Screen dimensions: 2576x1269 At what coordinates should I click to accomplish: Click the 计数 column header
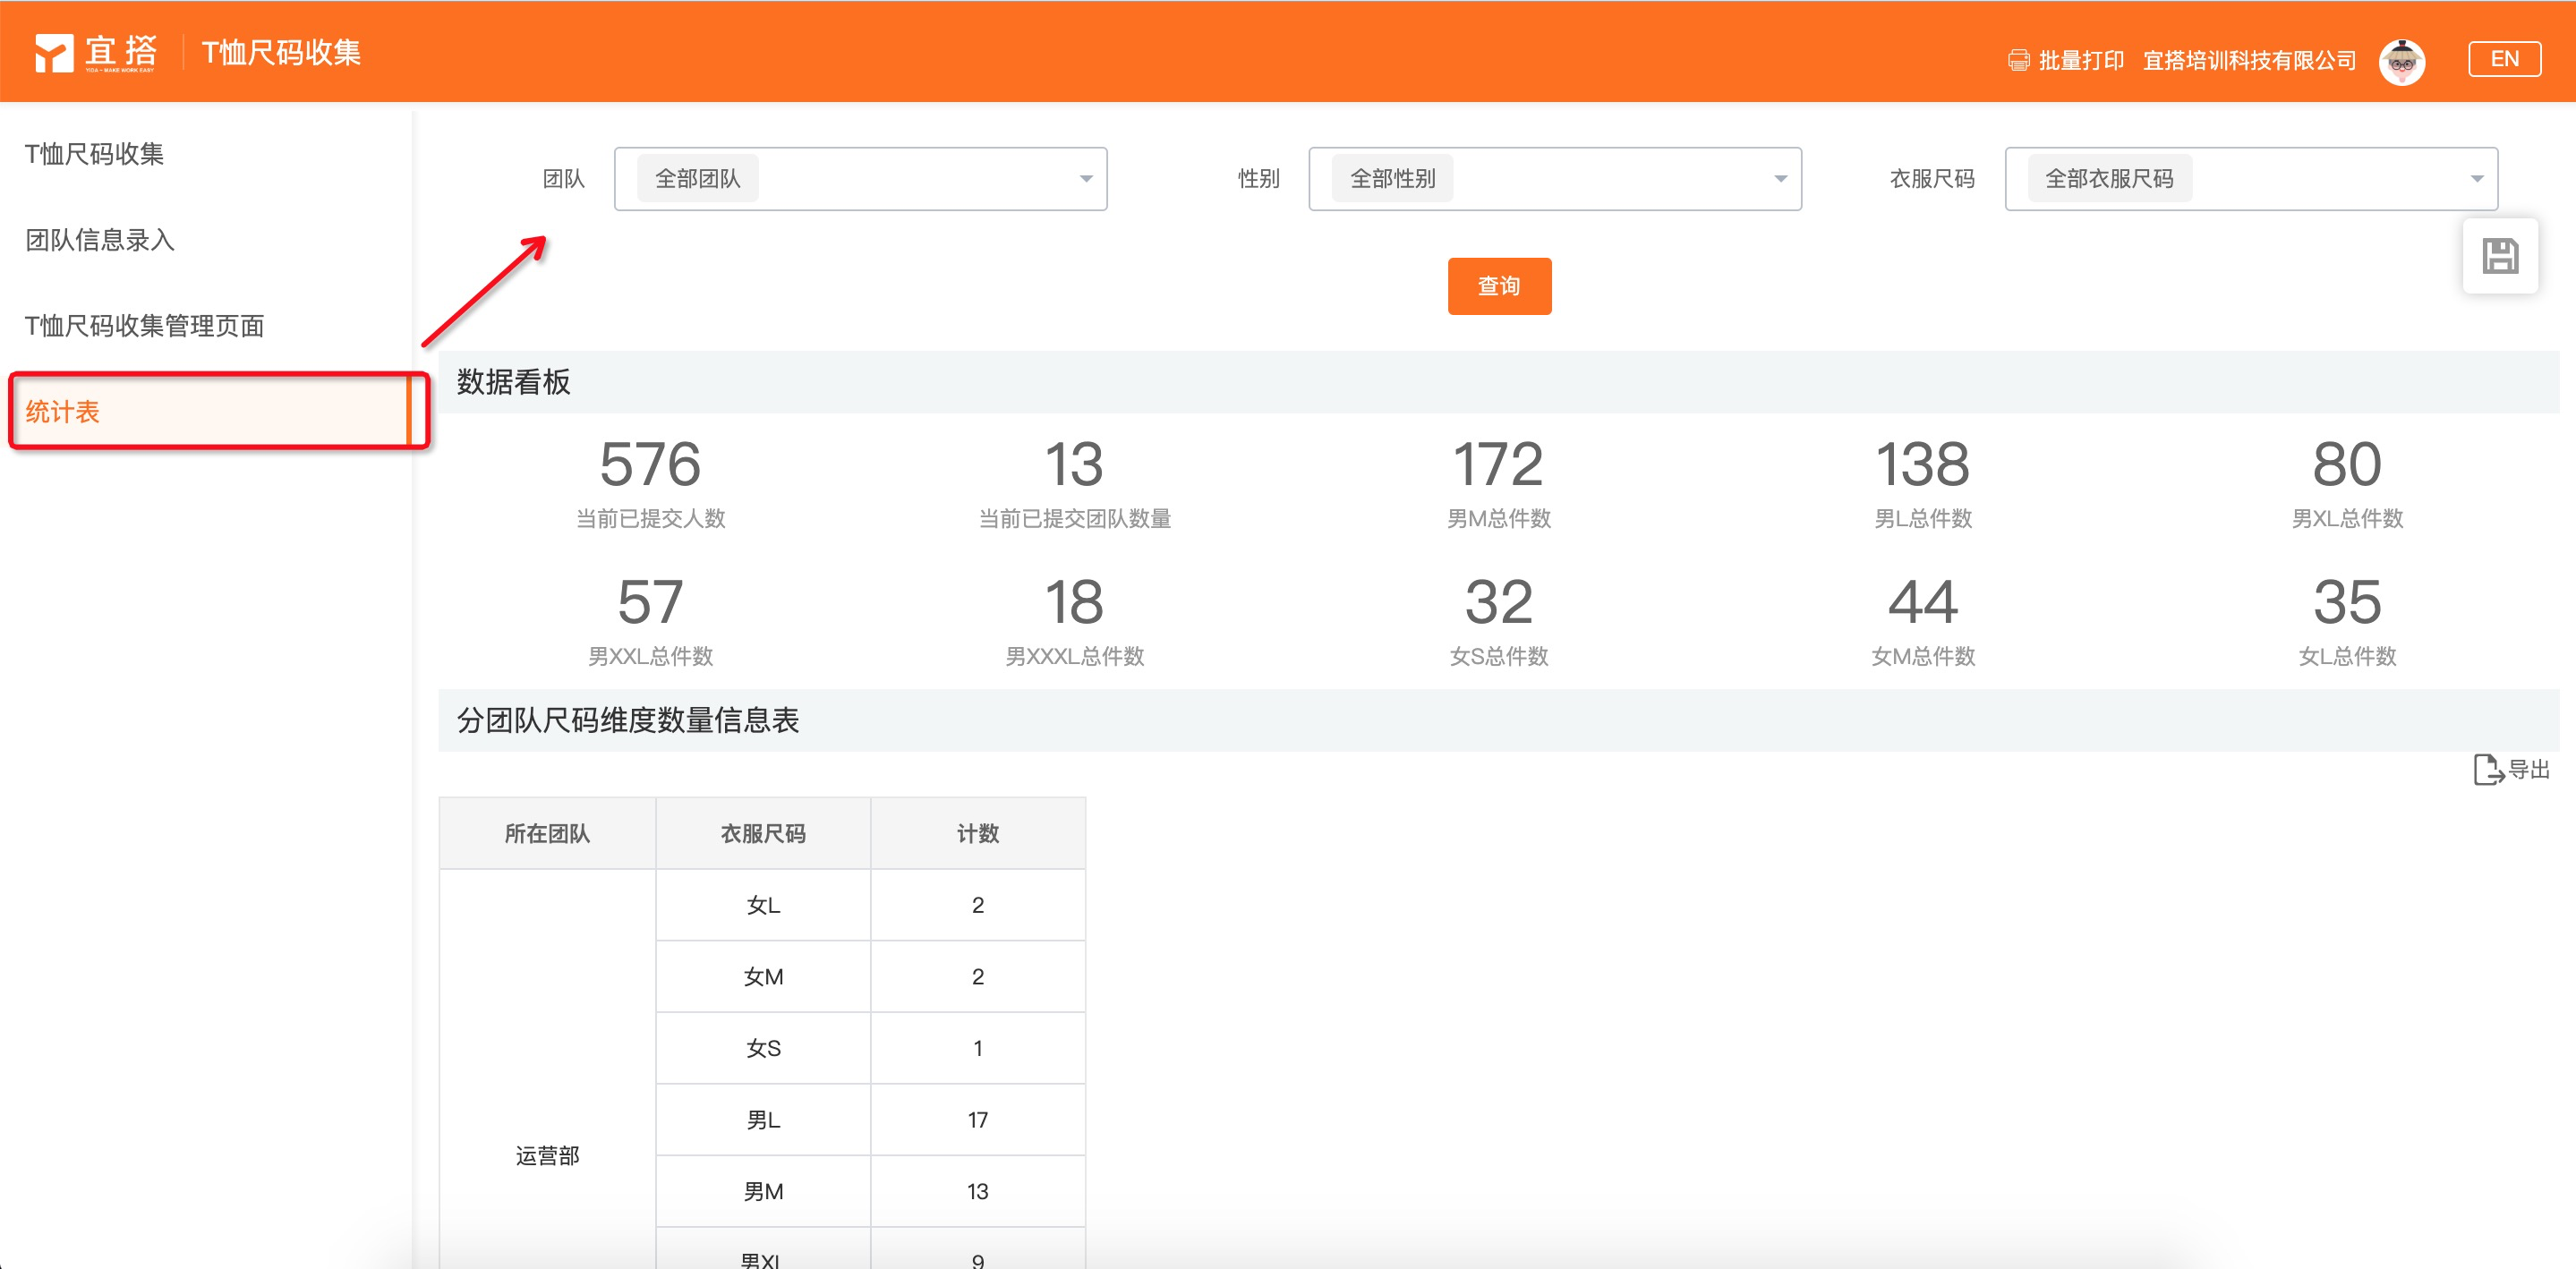(x=977, y=834)
